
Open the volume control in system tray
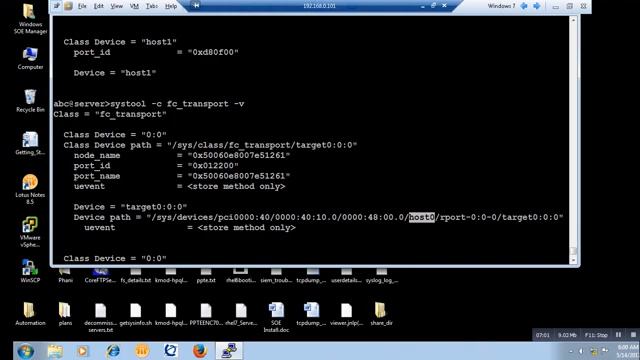pyautogui.click(x=581, y=351)
